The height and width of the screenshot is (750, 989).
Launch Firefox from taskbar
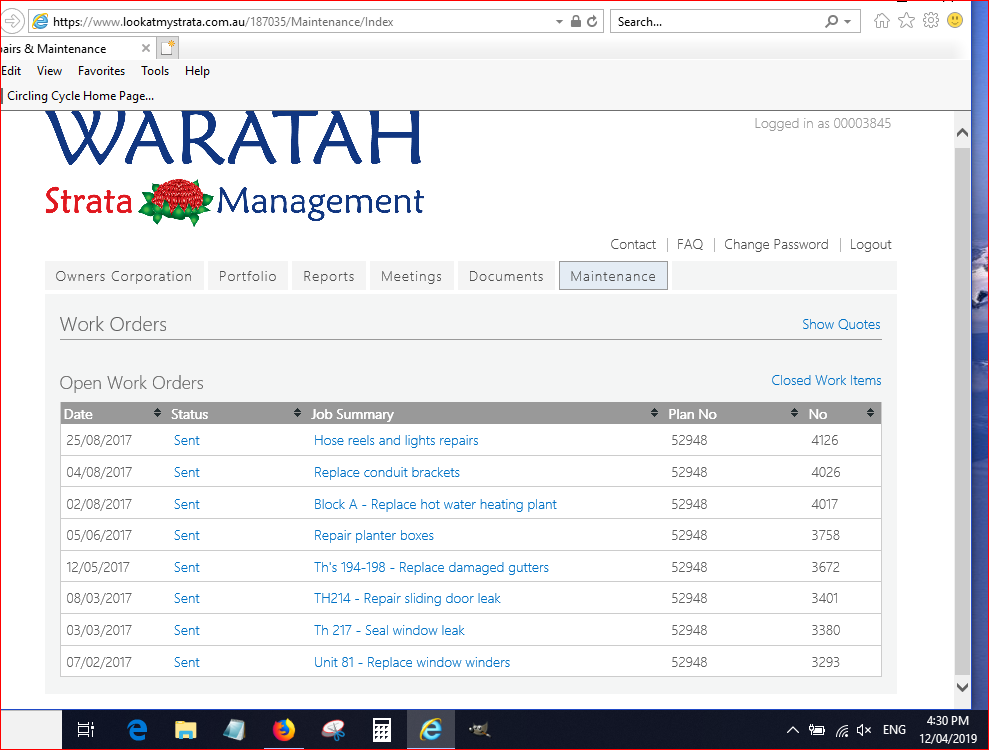[x=283, y=730]
